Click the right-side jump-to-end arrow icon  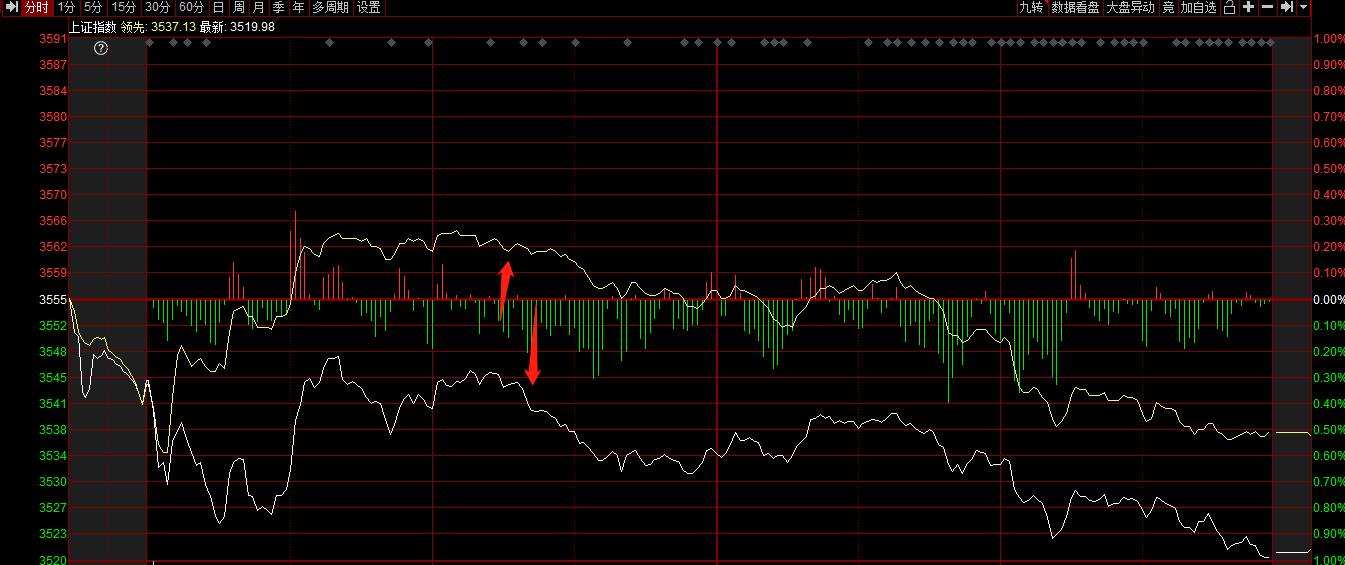click(1287, 7)
